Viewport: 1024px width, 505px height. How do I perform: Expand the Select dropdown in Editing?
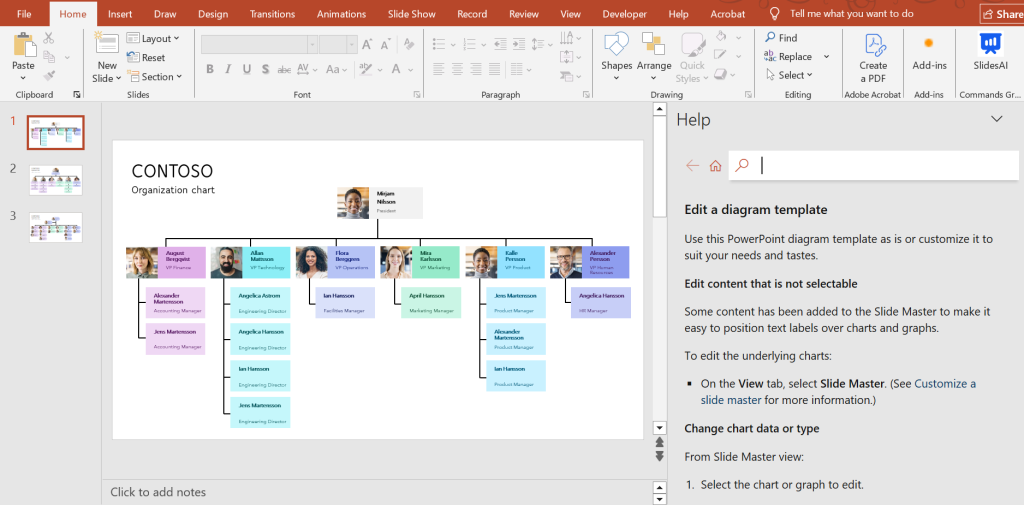790,75
